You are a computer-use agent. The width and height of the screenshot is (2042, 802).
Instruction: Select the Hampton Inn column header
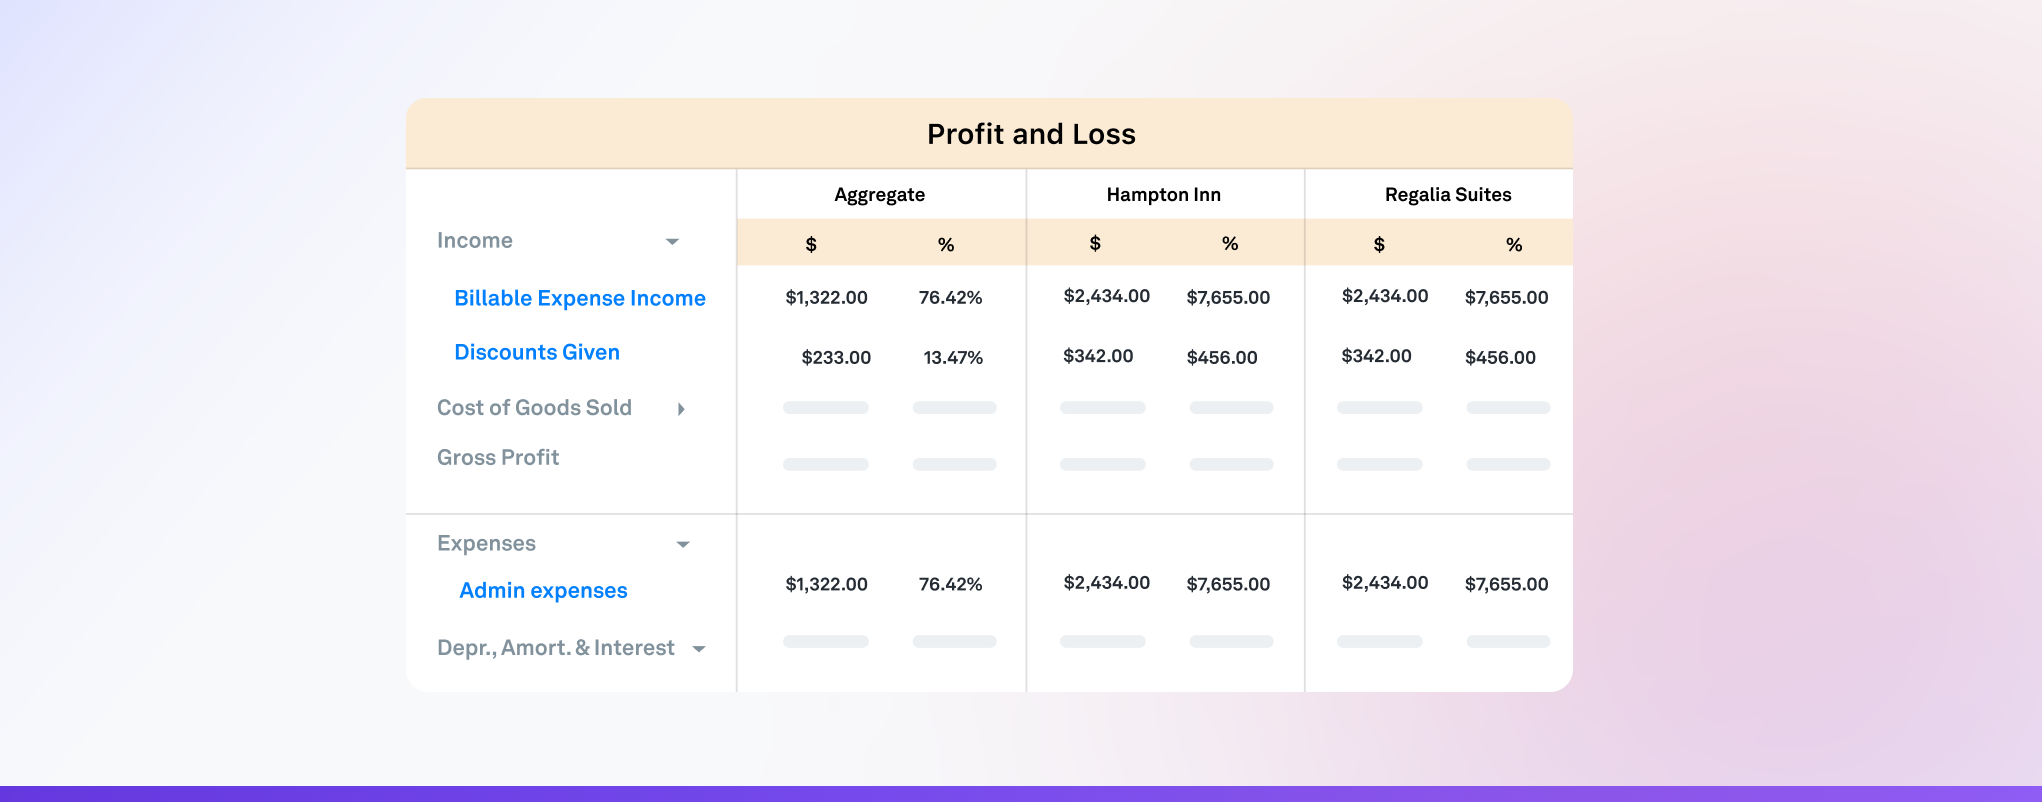(x=1163, y=194)
